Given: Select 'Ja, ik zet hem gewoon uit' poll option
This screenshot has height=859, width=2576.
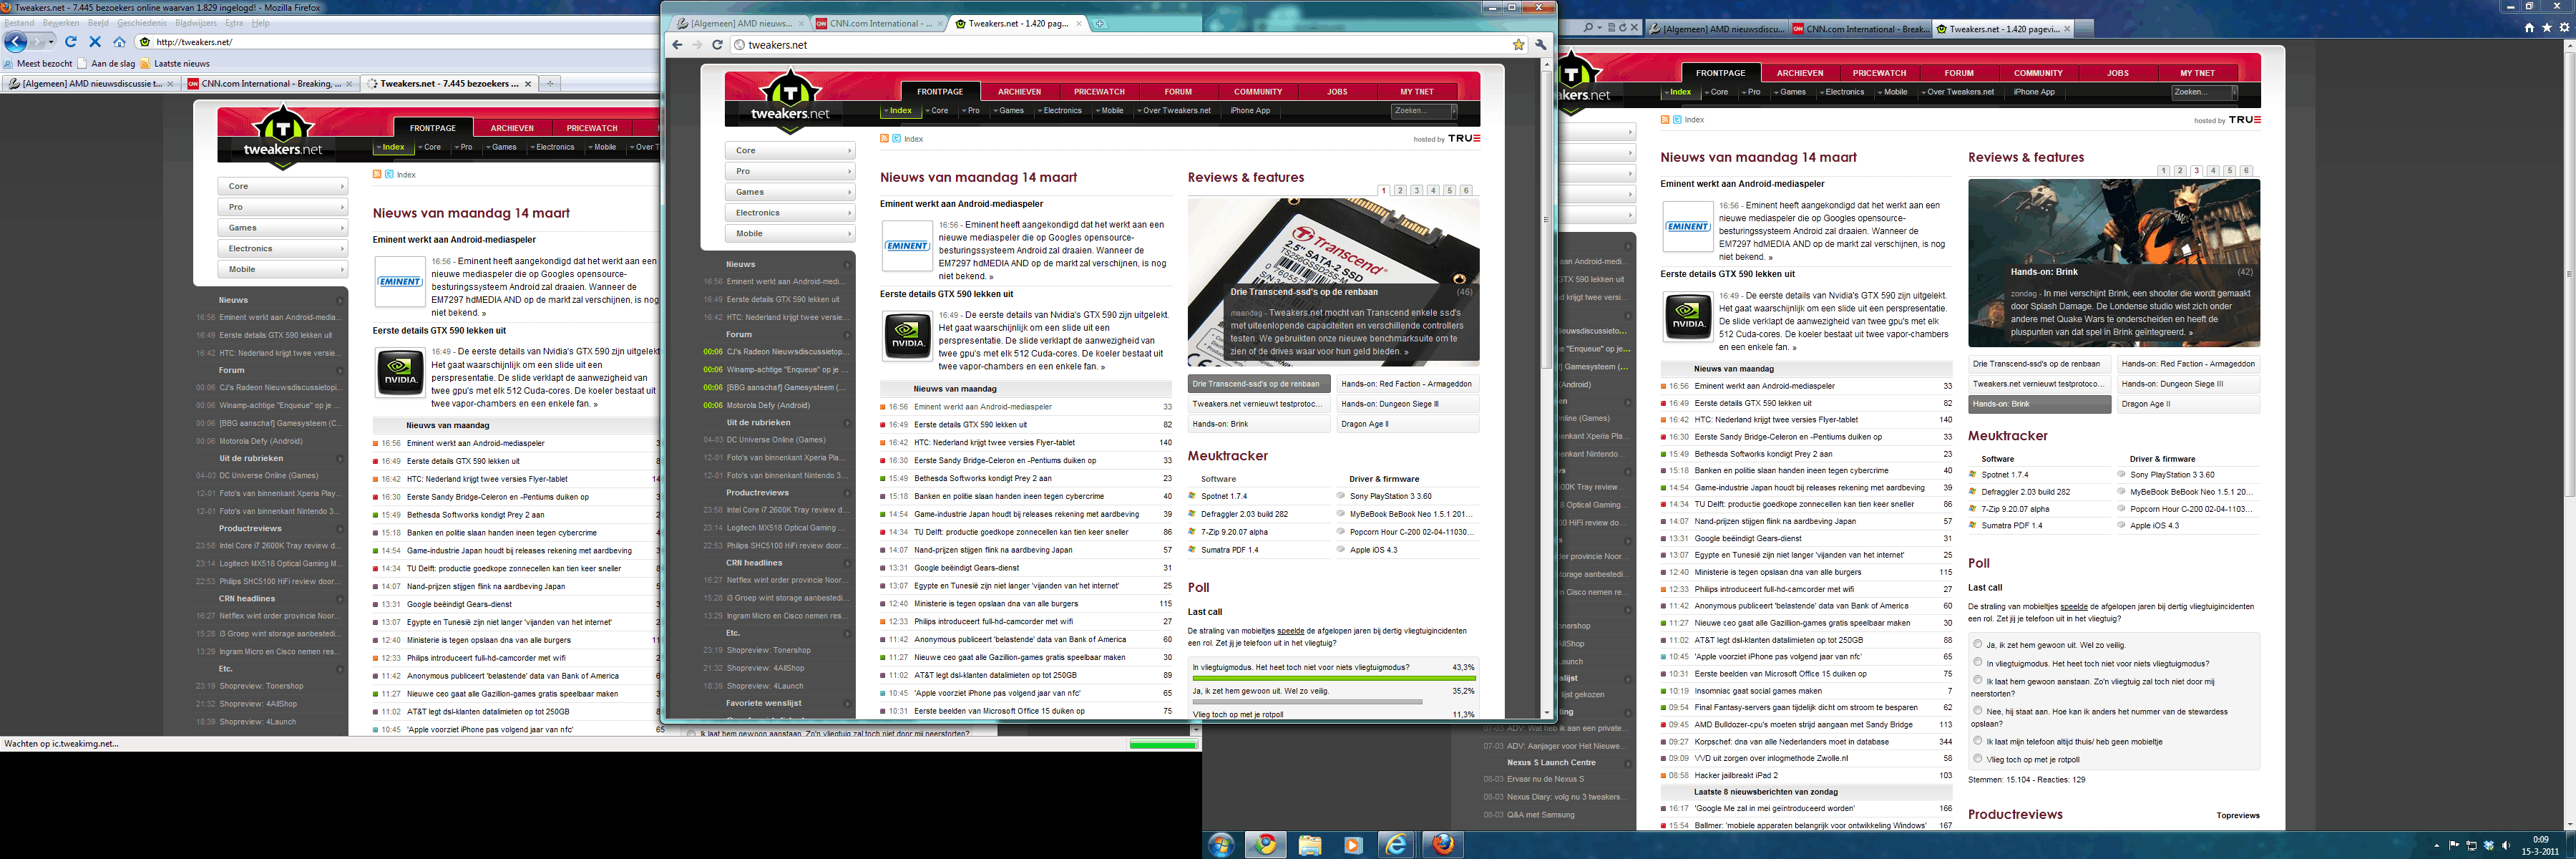Looking at the screenshot, I should coord(1977,644).
